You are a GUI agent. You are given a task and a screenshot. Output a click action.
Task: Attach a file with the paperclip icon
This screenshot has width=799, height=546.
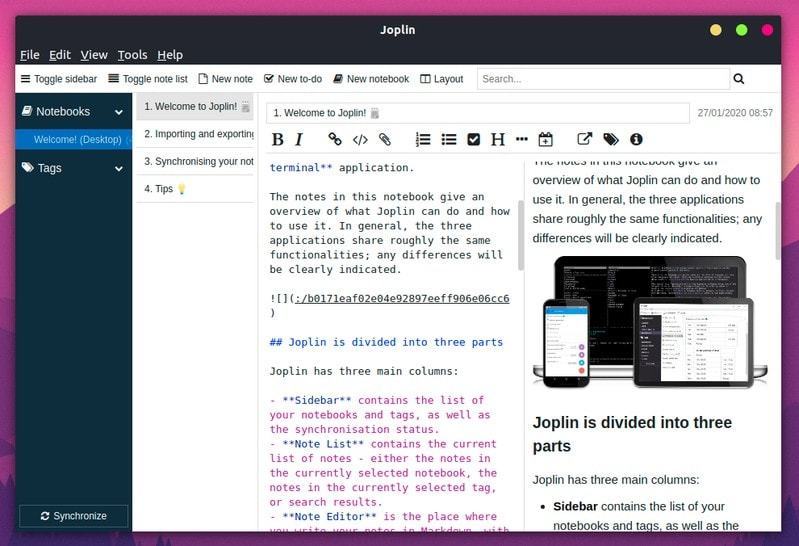384,139
